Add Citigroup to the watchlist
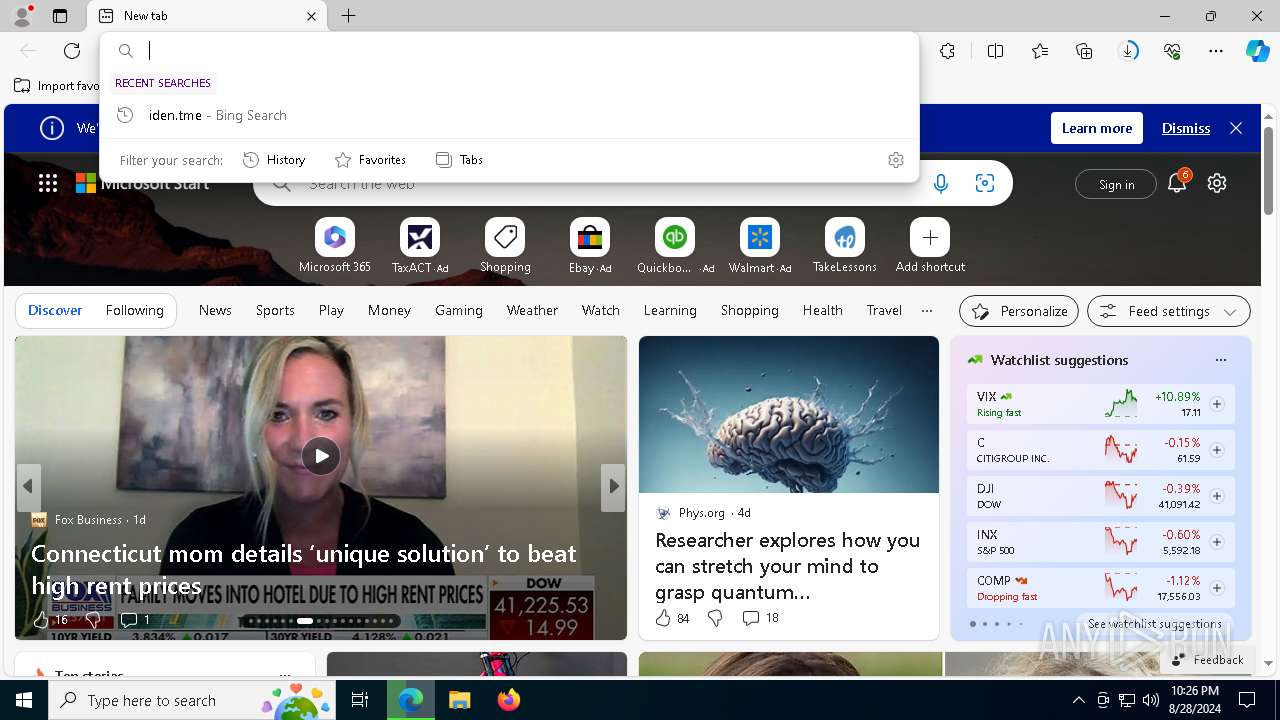Viewport: 1280px width, 720px height. pyautogui.click(x=1217, y=450)
